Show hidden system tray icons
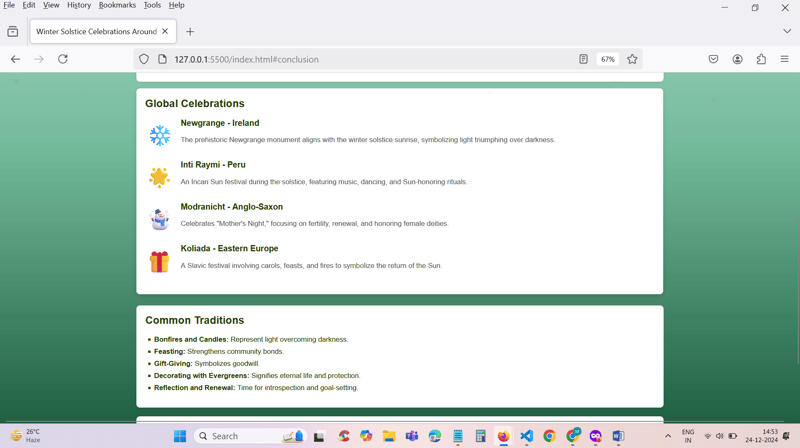Image resolution: width=800 pixels, height=448 pixels. tap(668, 436)
